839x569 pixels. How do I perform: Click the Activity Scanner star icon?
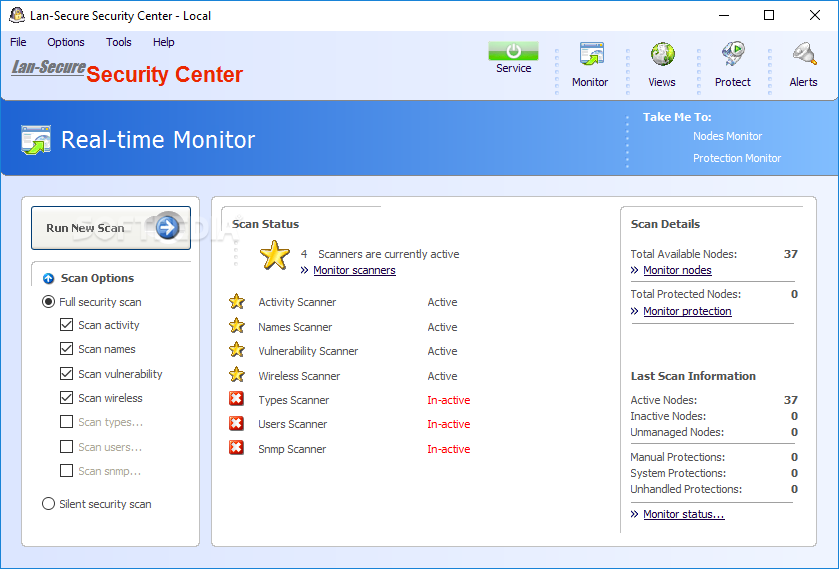point(237,302)
